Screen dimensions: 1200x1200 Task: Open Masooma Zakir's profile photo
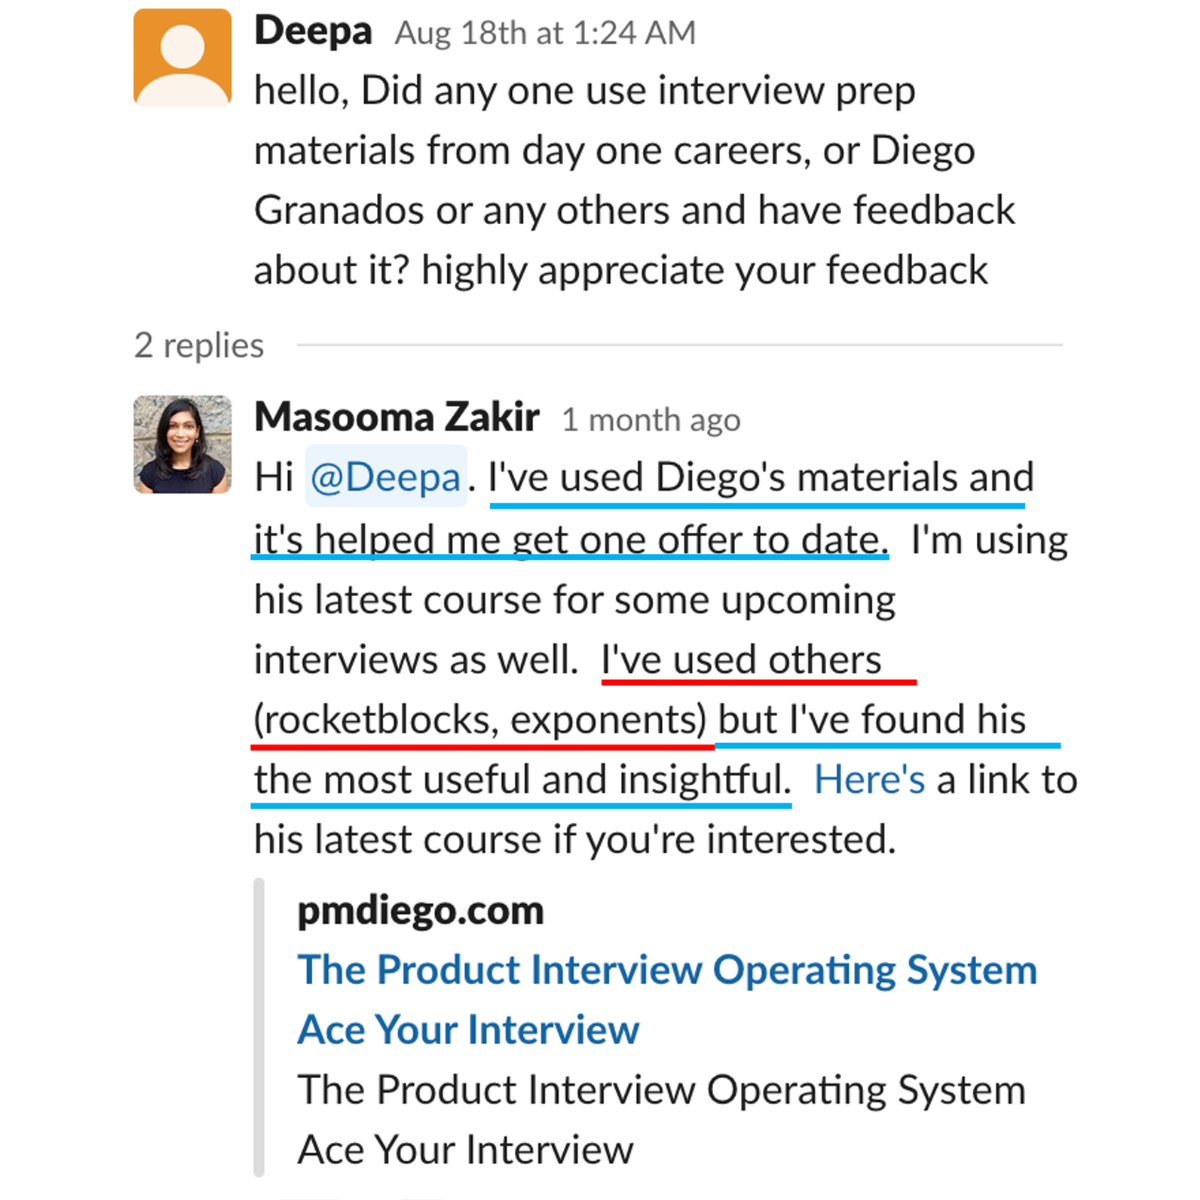[x=183, y=445]
